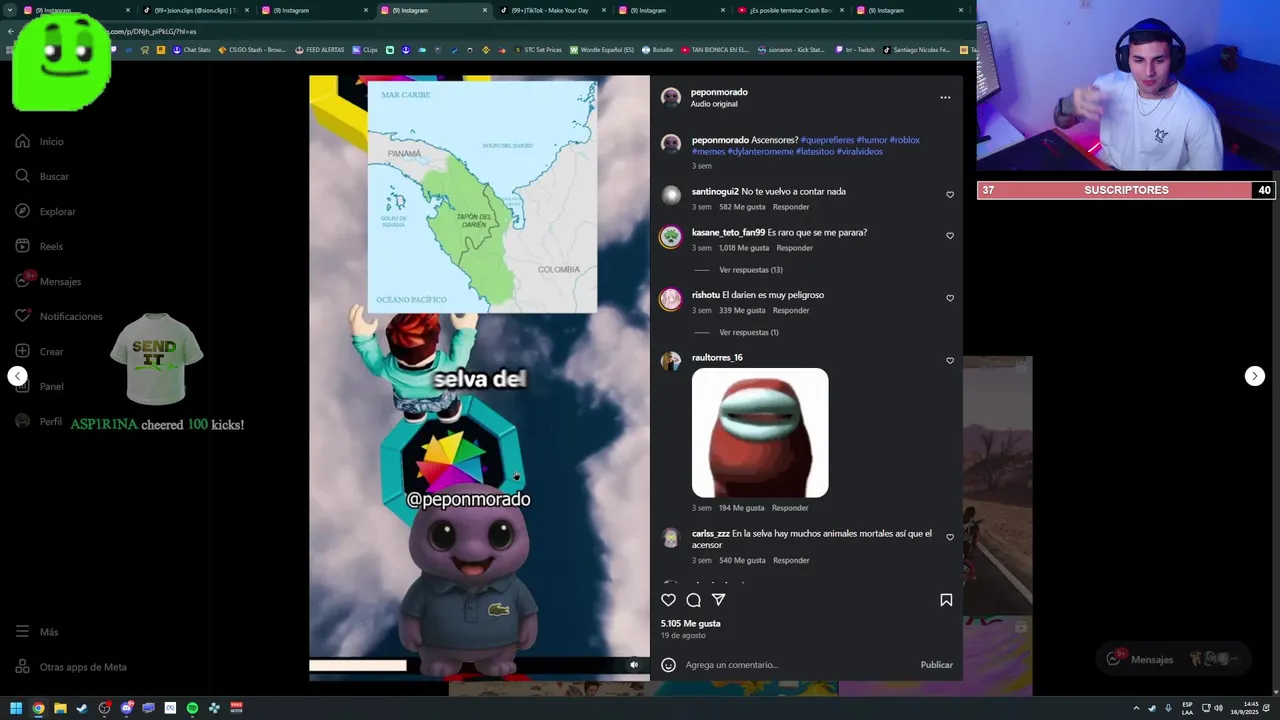Open santinogui2's profile

[715, 191]
